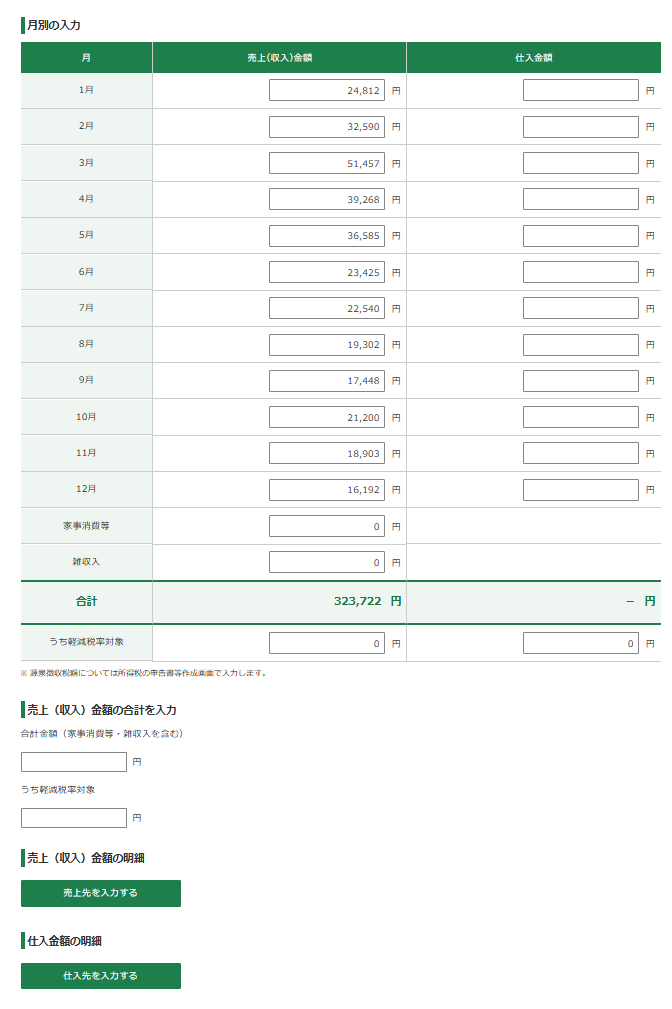The width and height of the screenshot is (672, 1009).
Task: Click the February sales field showing 32,590
Action: 326,127
